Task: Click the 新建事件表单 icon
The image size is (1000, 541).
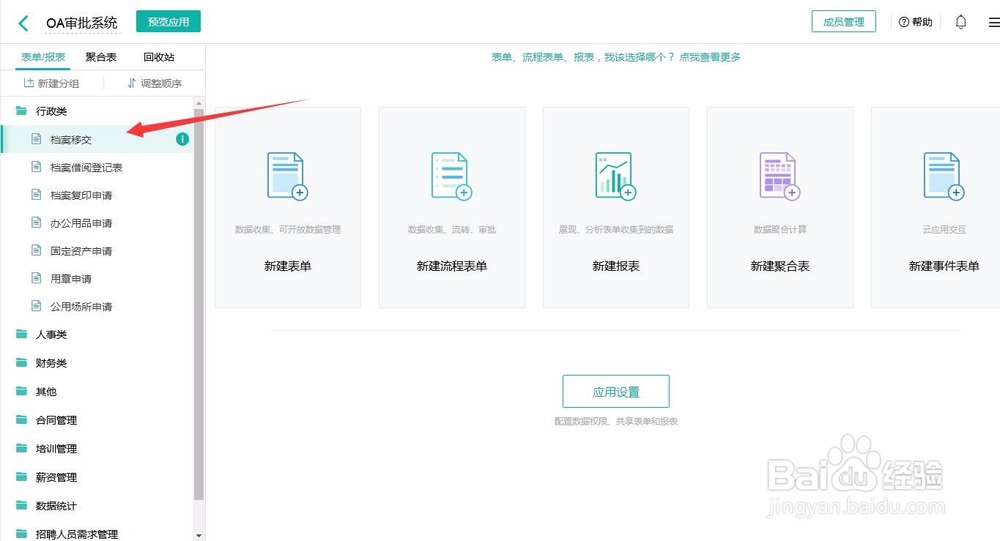Action: (944, 176)
